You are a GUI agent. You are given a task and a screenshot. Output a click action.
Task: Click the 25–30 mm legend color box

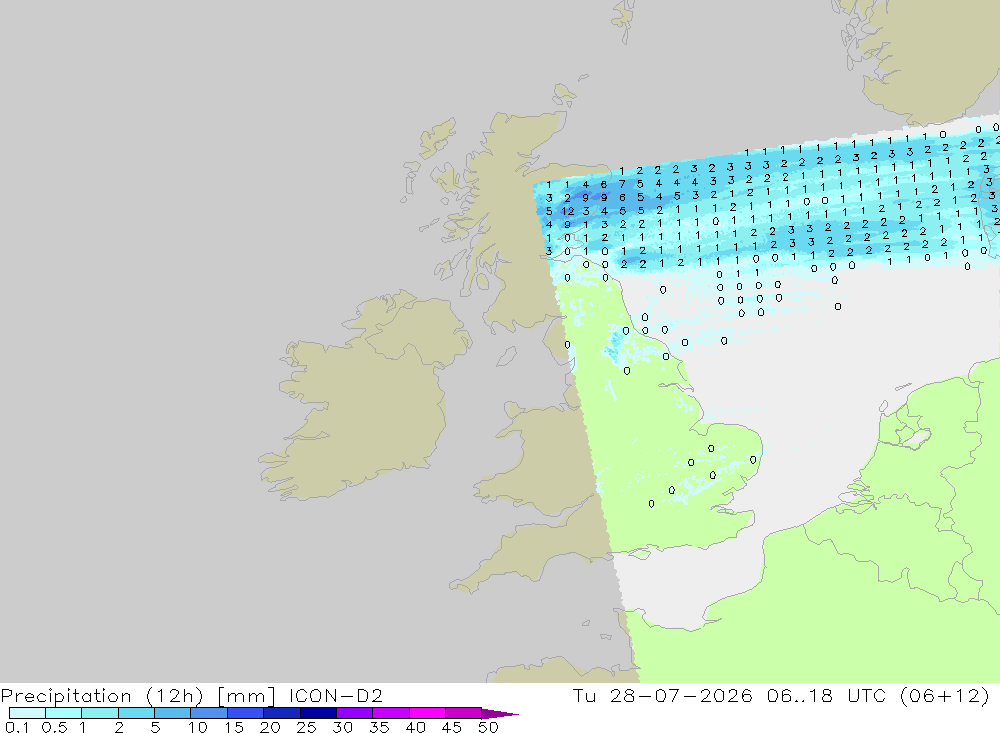tap(318, 713)
